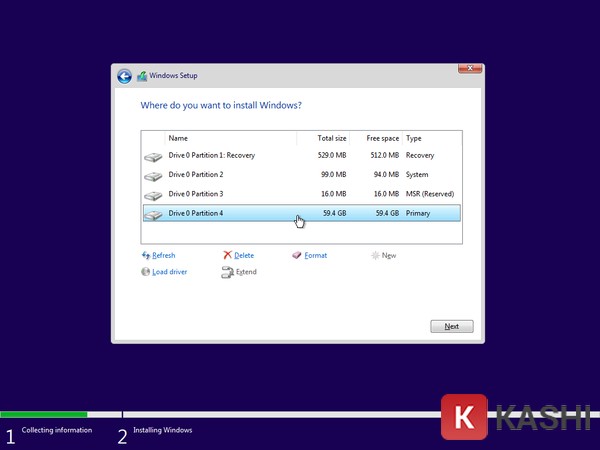Click the Refresh icon
This screenshot has width=600, height=450.
[x=147, y=255]
